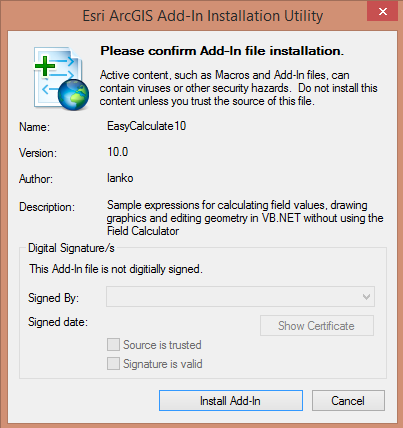
Task: Click the Digital Signature/s group label
Action: click(71, 248)
